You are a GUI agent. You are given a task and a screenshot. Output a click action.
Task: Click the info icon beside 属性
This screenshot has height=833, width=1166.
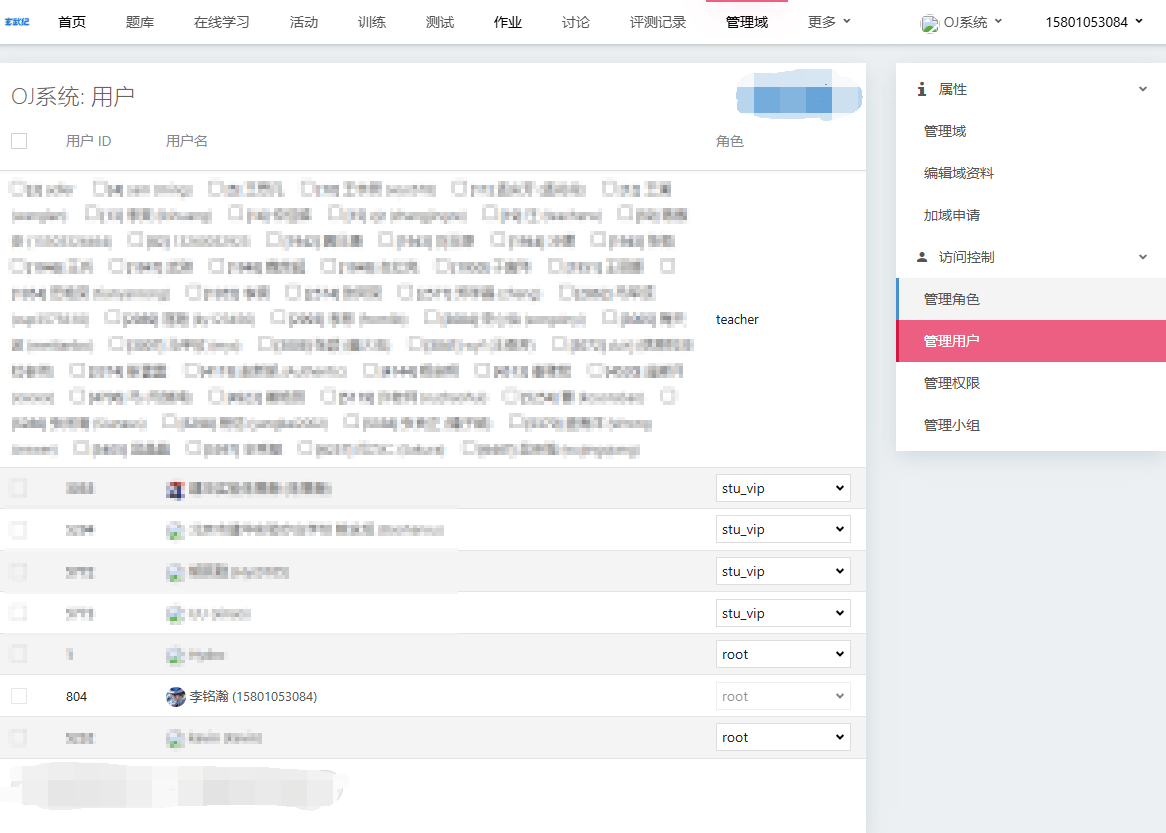tap(922, 89)
